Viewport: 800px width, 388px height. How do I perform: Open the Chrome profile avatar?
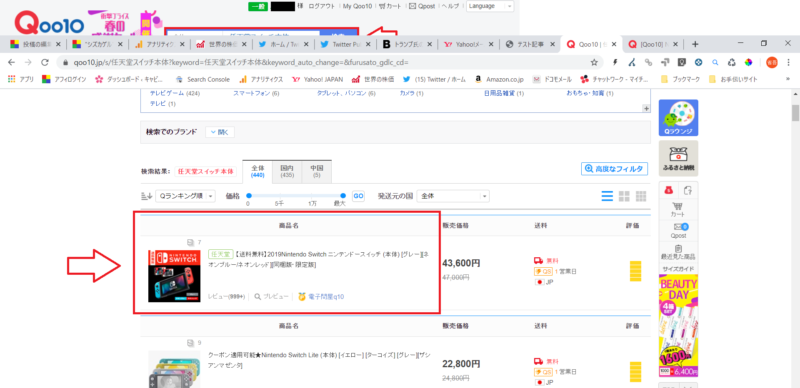tap(771, 62)
